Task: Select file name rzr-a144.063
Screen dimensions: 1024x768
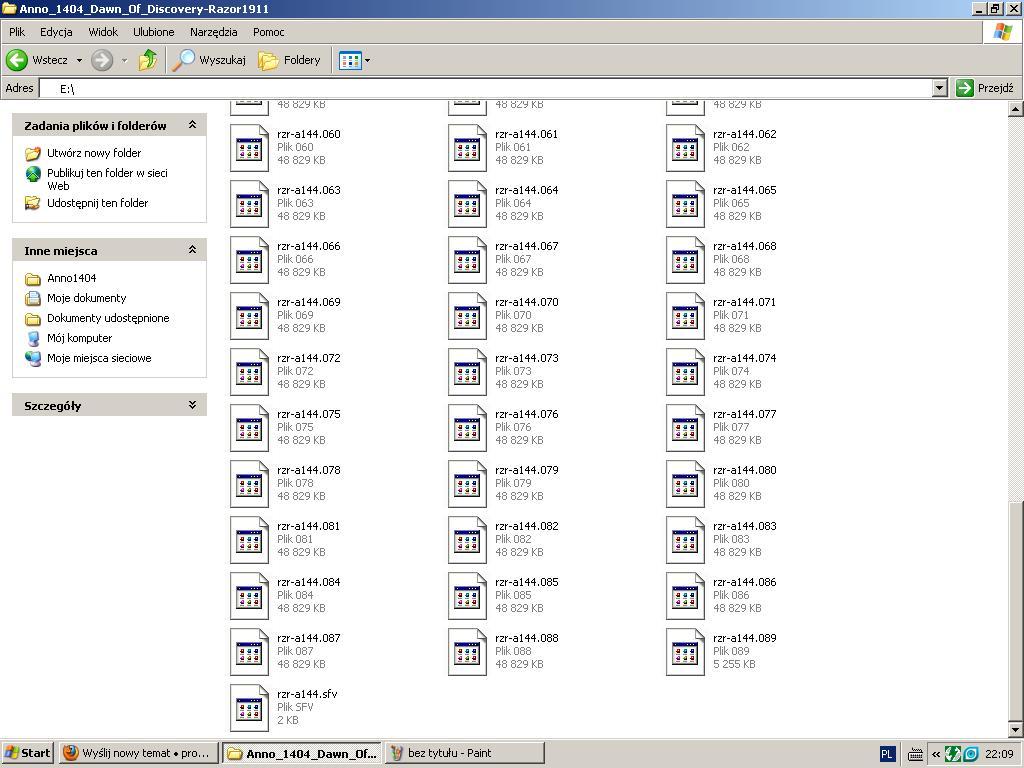Action: (309, 191)
